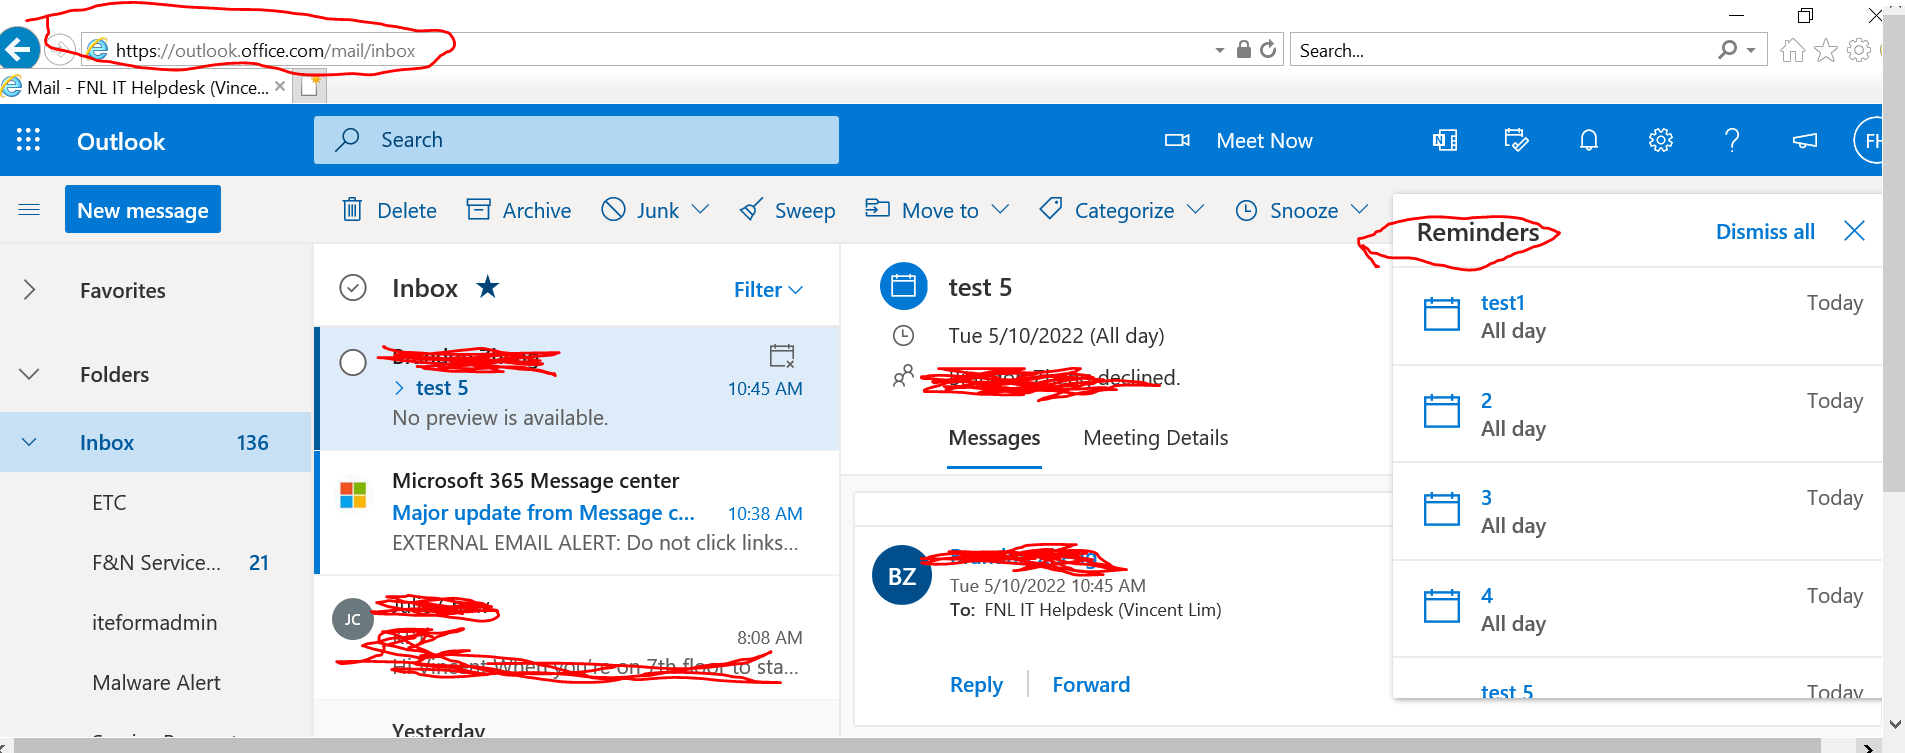Close the Reminders panel
The width and height of the screenshot is (1905, 753).
(1854, 231)
